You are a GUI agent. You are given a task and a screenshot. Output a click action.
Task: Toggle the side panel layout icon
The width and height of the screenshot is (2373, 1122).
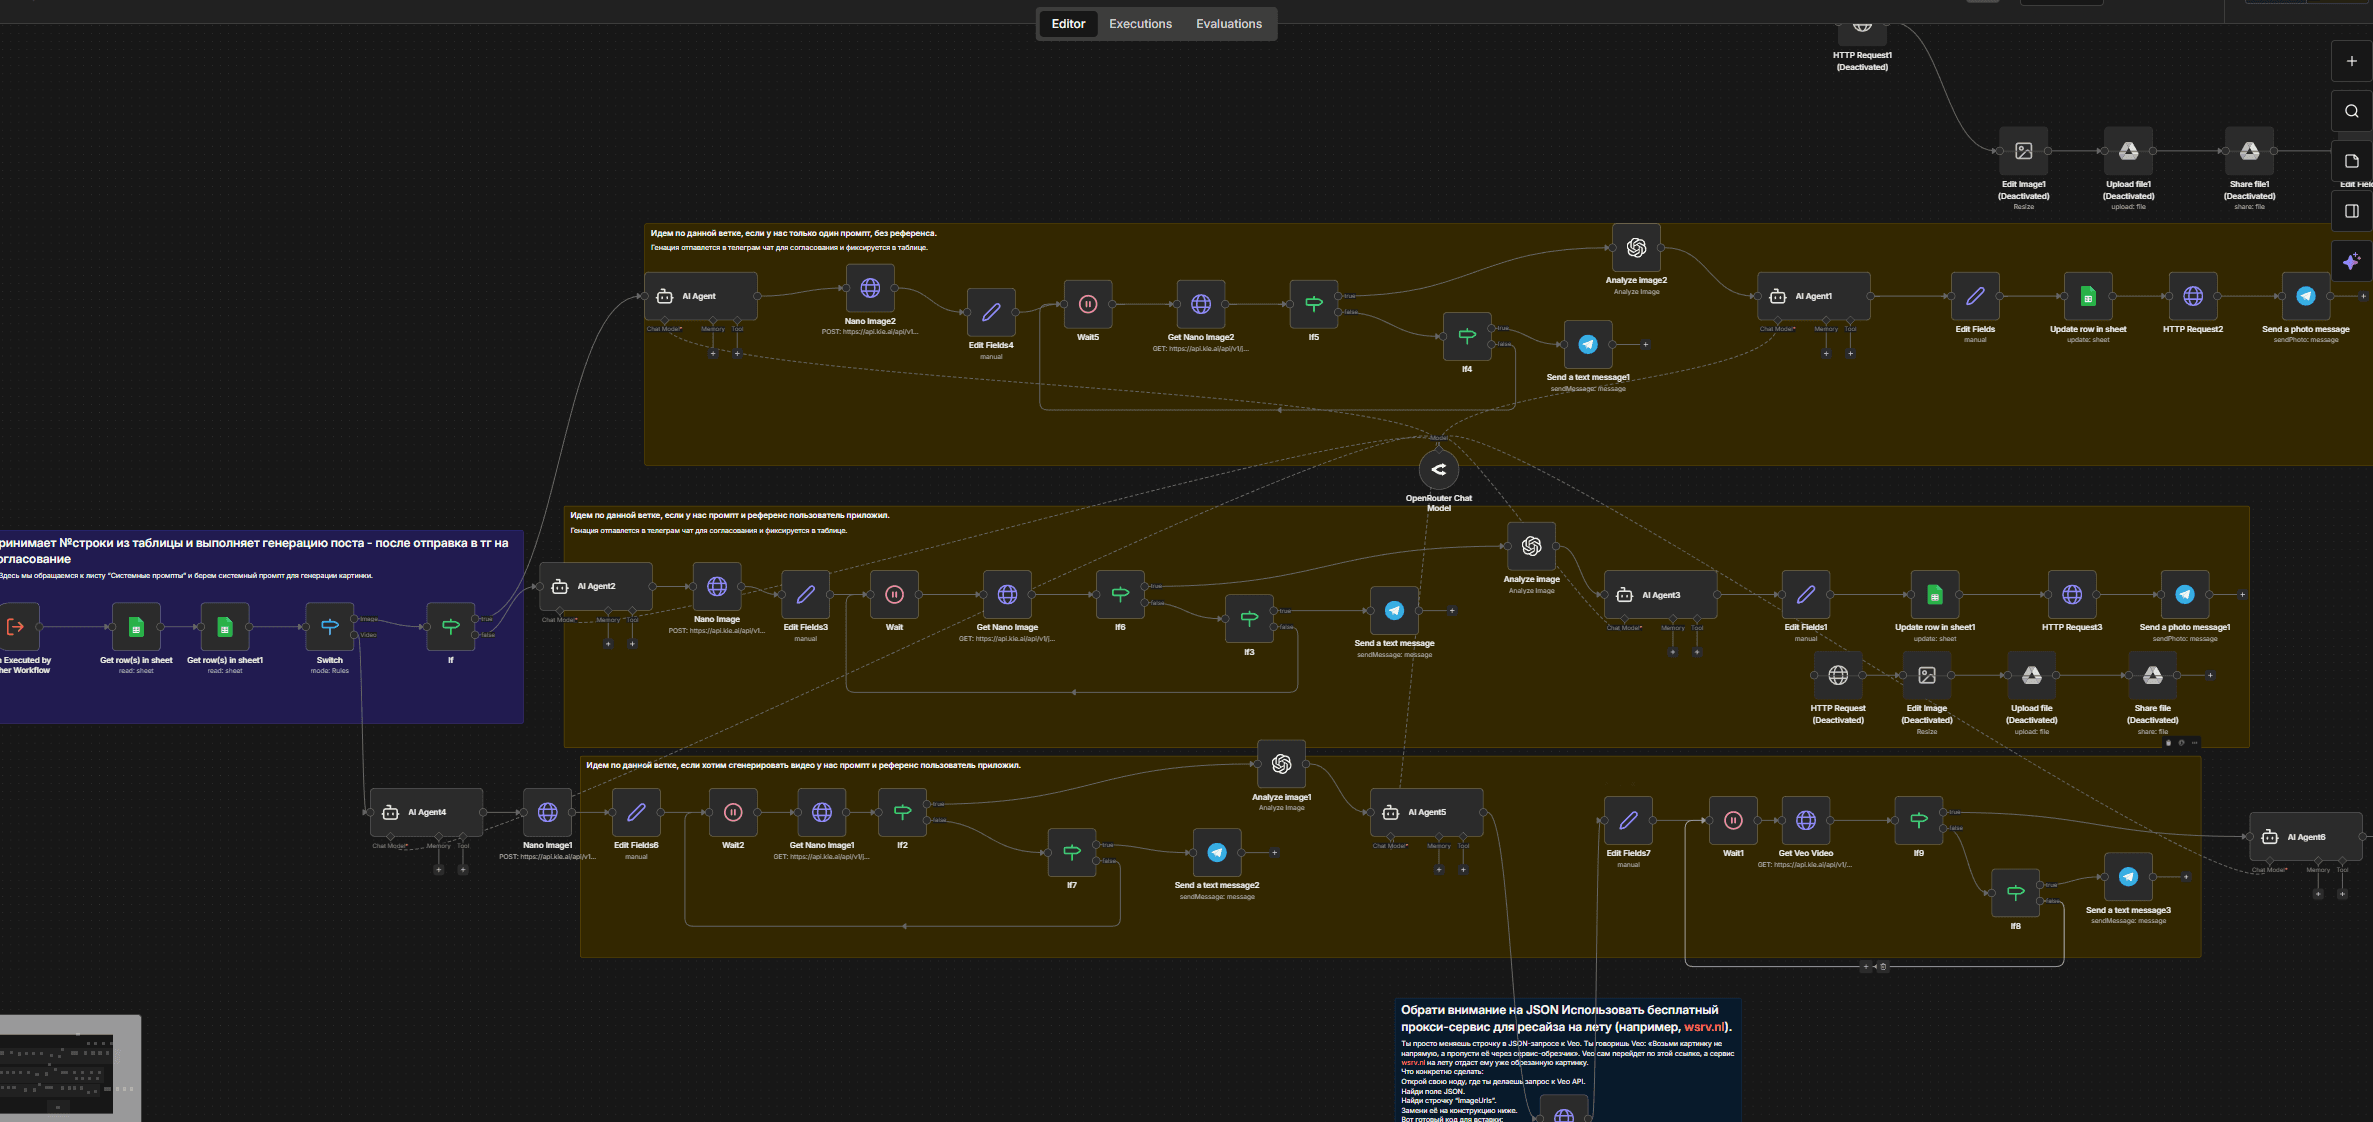click(x=2351, y=211)
